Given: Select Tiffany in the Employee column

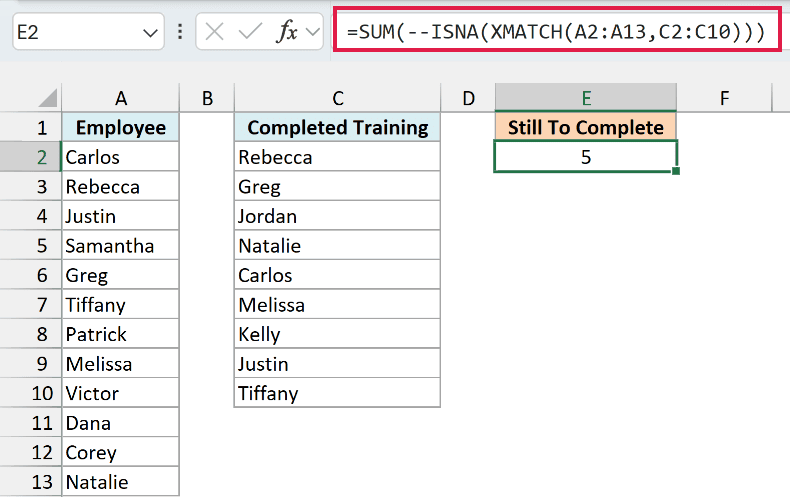Looking at the screenshot, I should pyautogui.click(x=120, y=304).
